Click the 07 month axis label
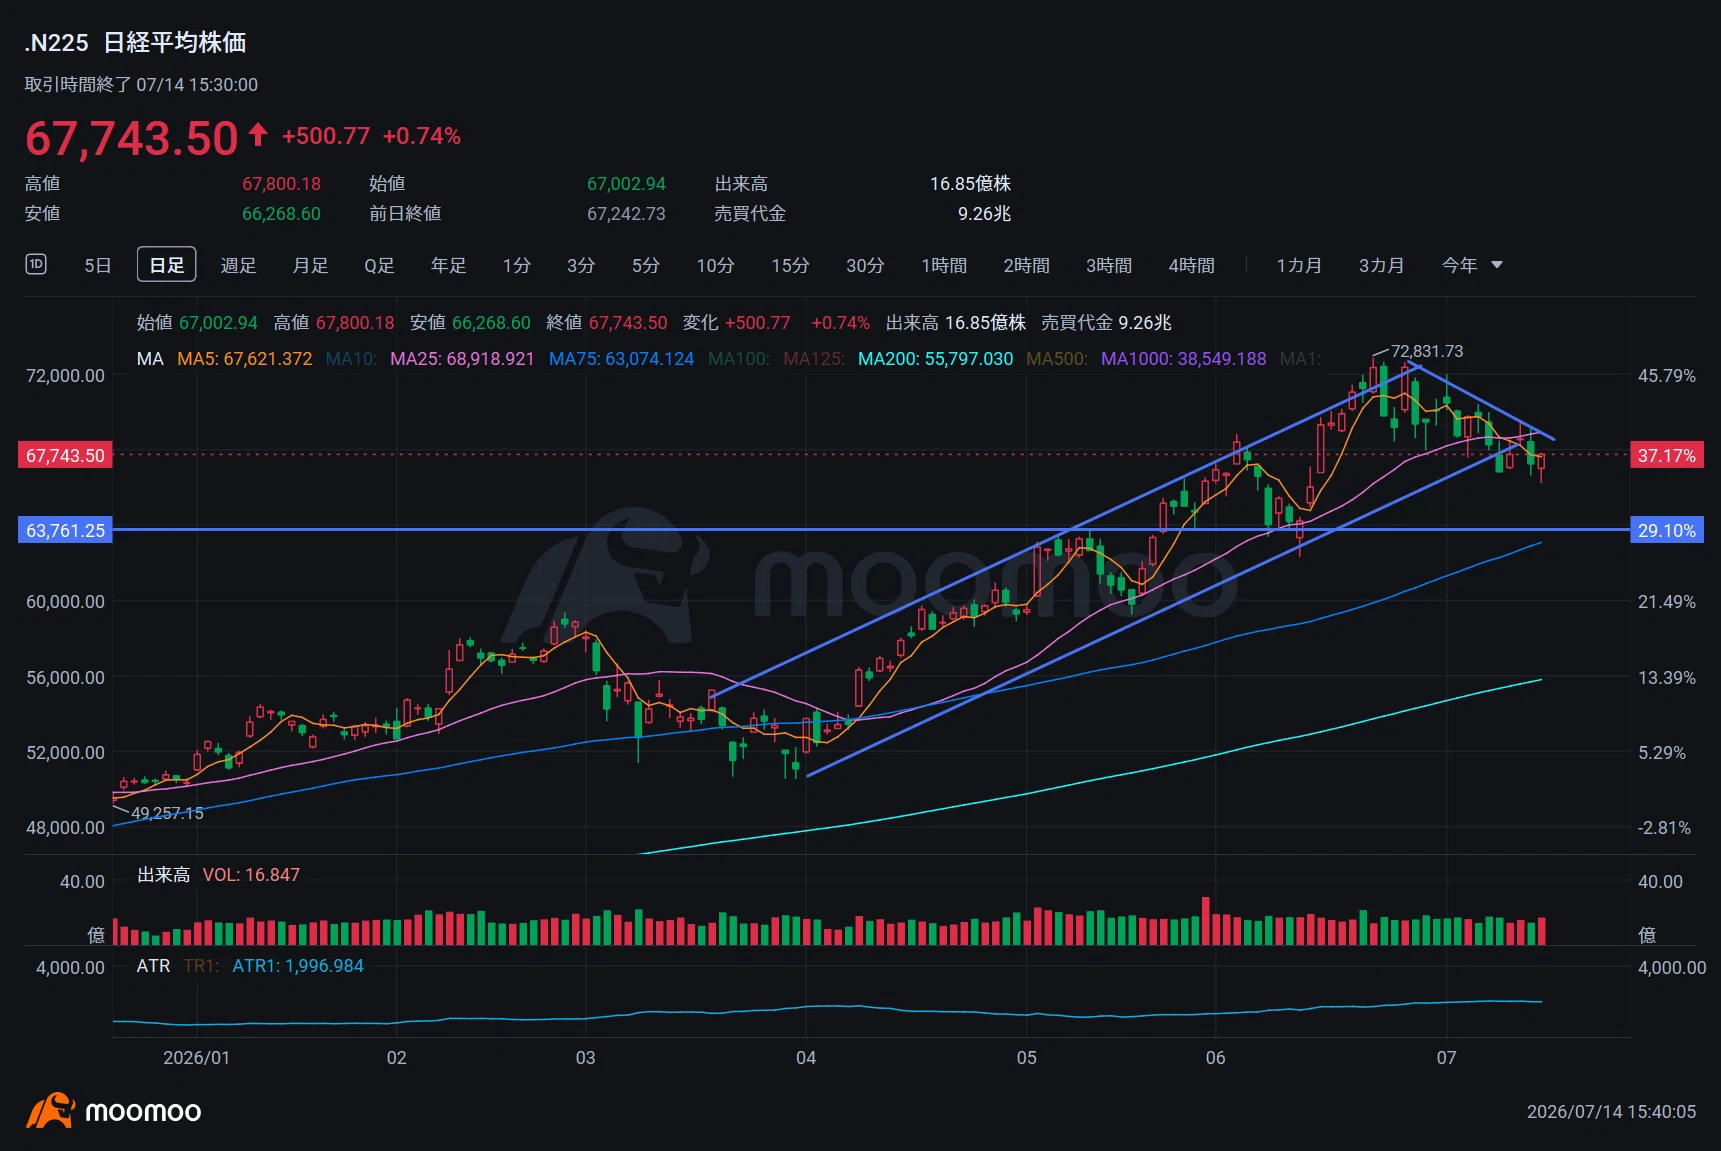 point(1446,1058)
